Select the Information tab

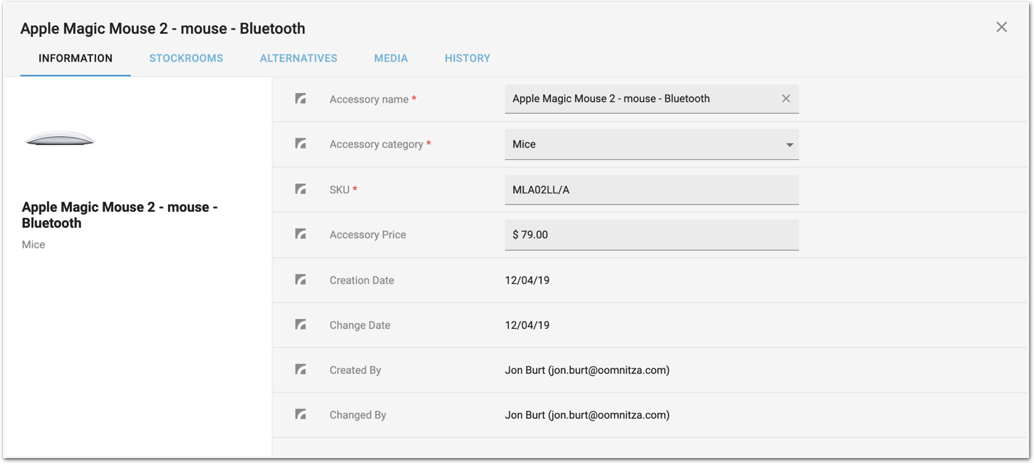pos(75,58)
